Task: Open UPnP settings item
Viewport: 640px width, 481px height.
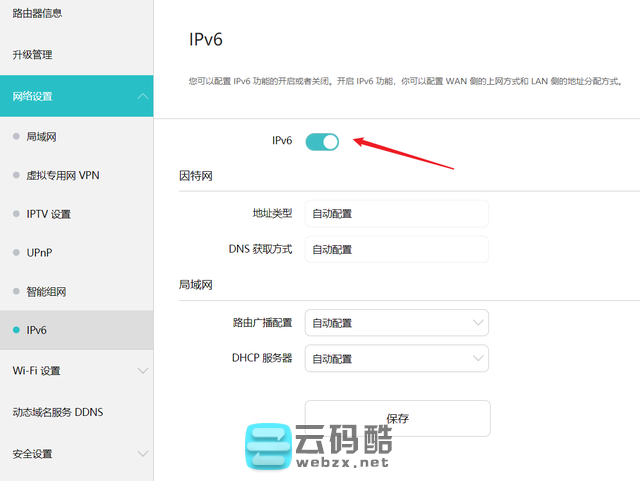Action: pos(39,253)
